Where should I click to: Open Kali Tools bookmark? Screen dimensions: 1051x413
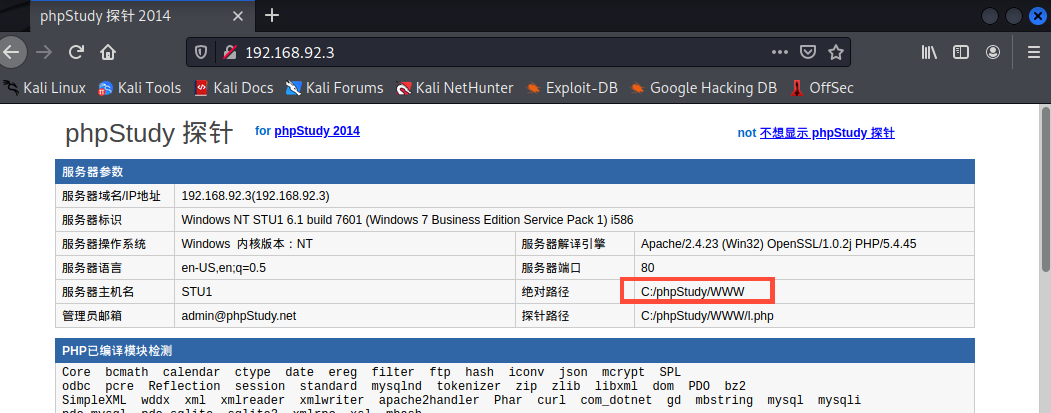(x=139, y=88)
